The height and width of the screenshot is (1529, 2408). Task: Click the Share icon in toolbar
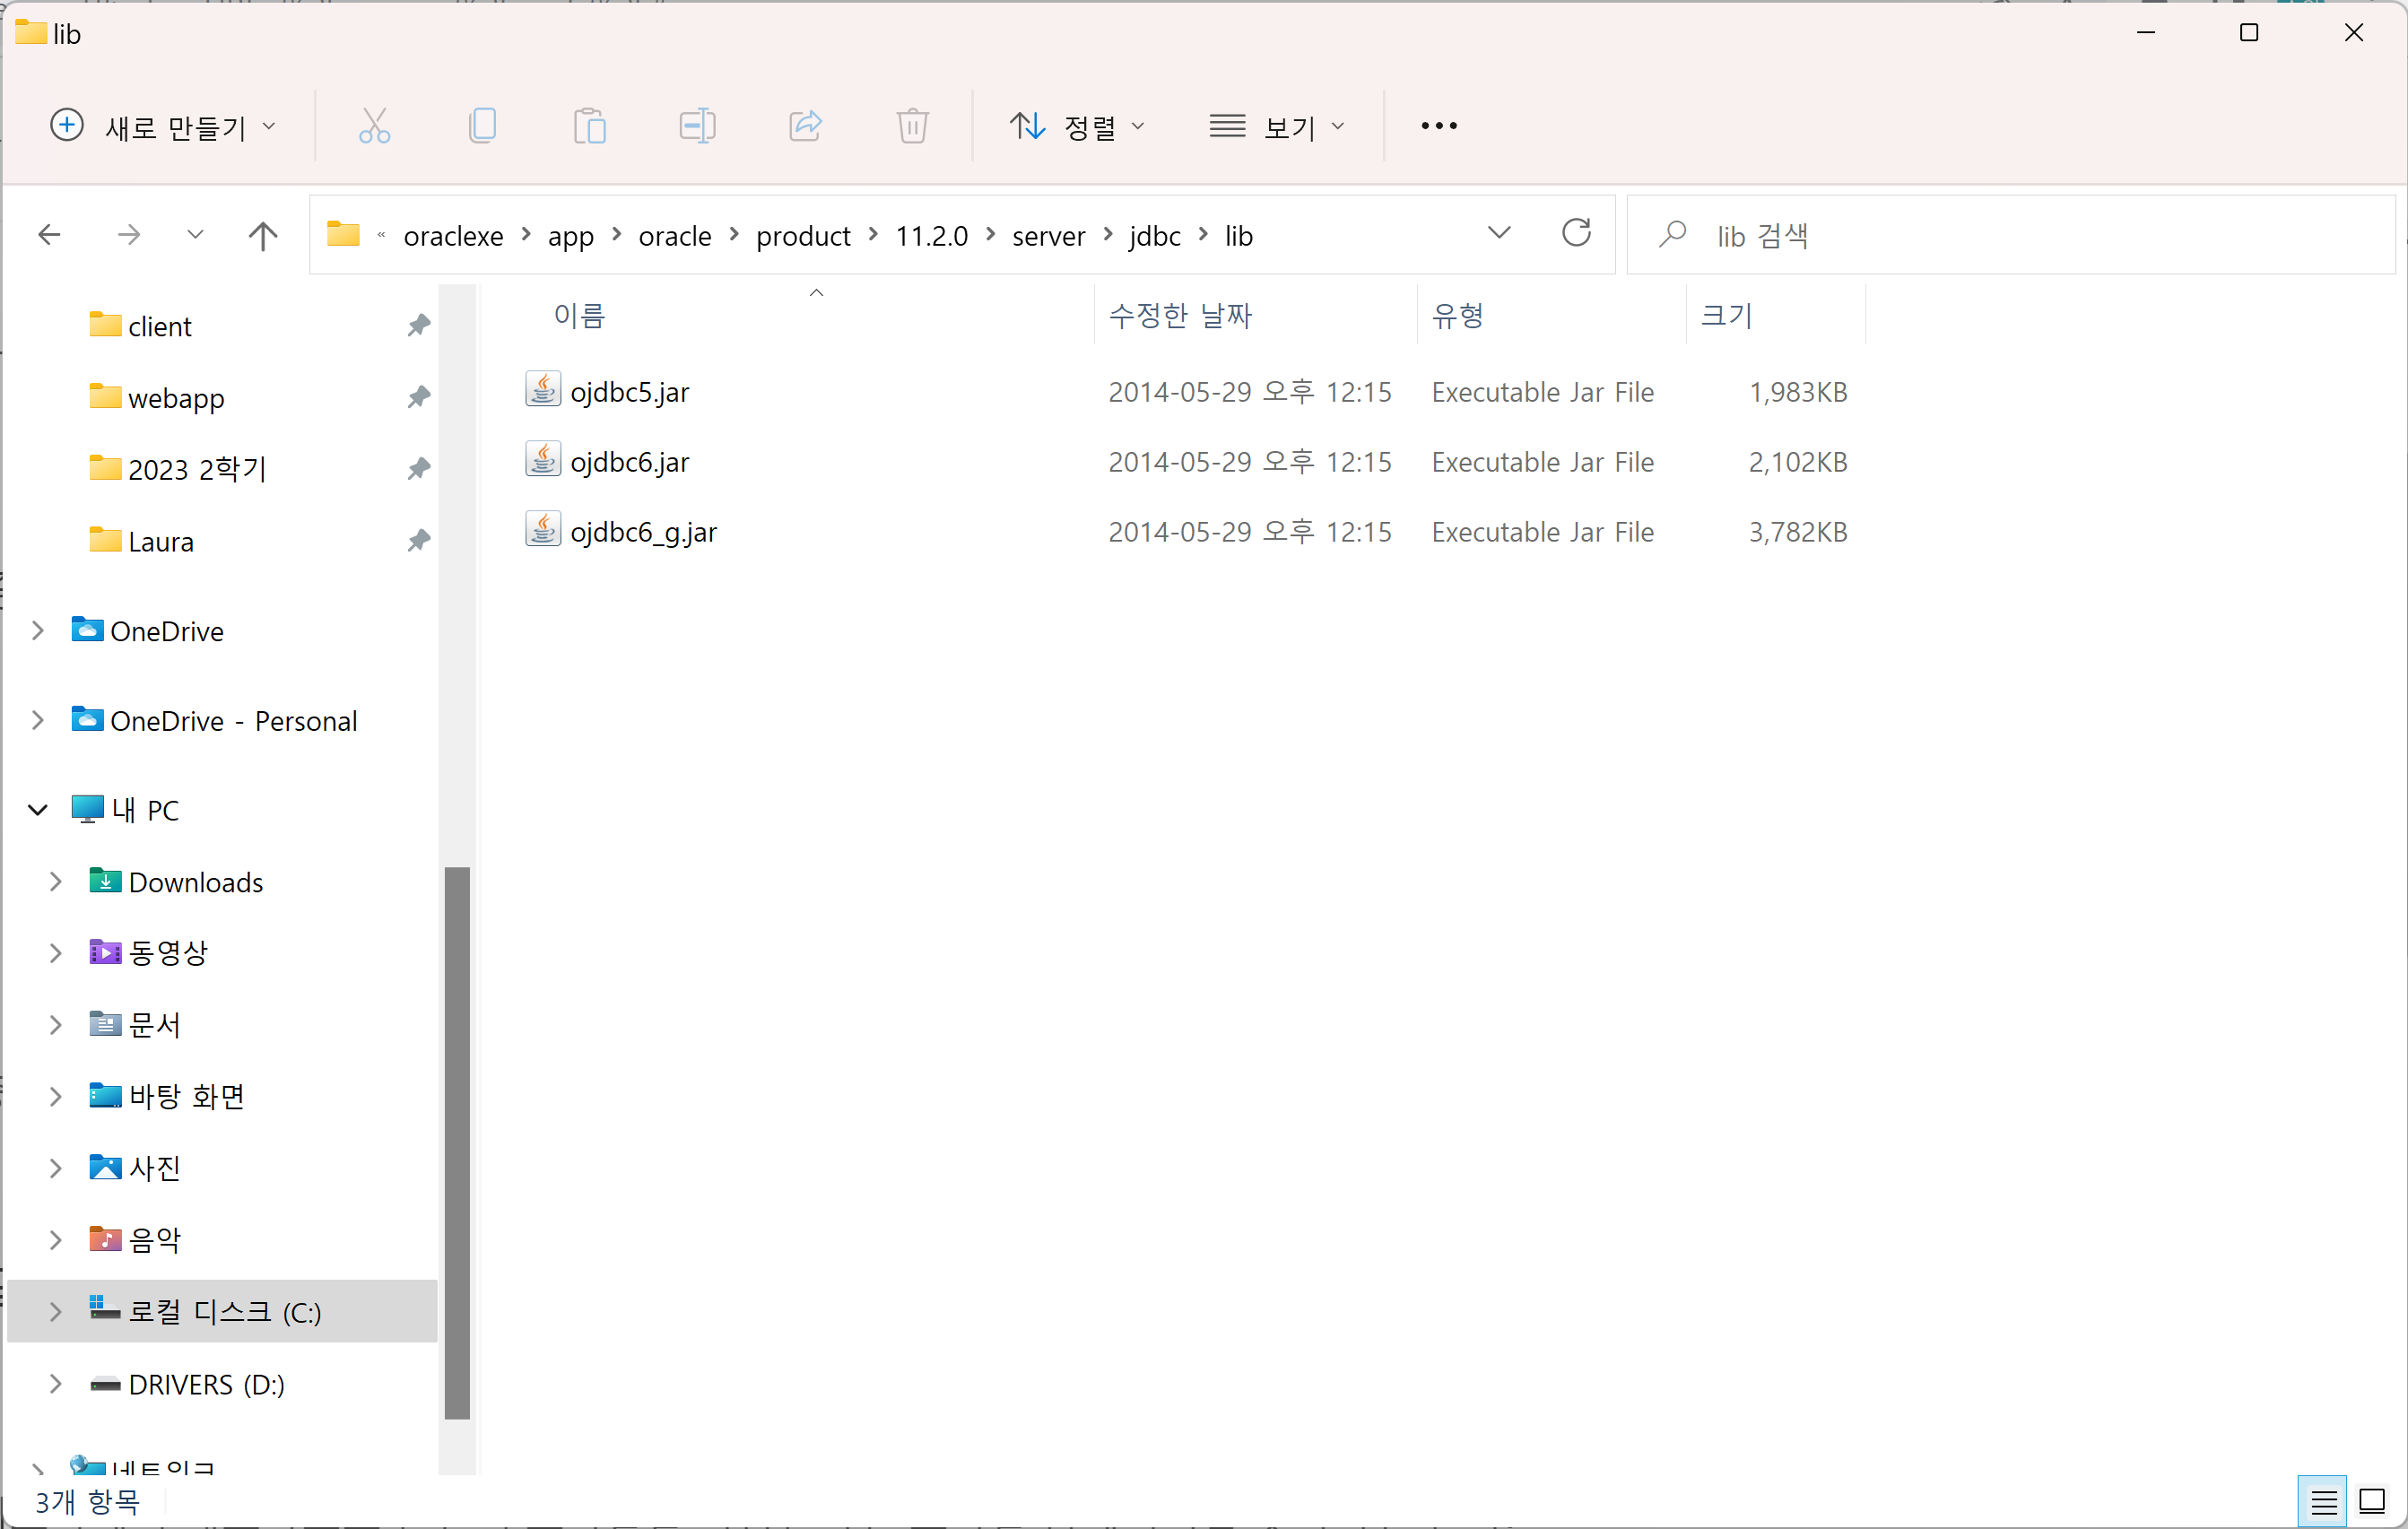tap(805, 126)
